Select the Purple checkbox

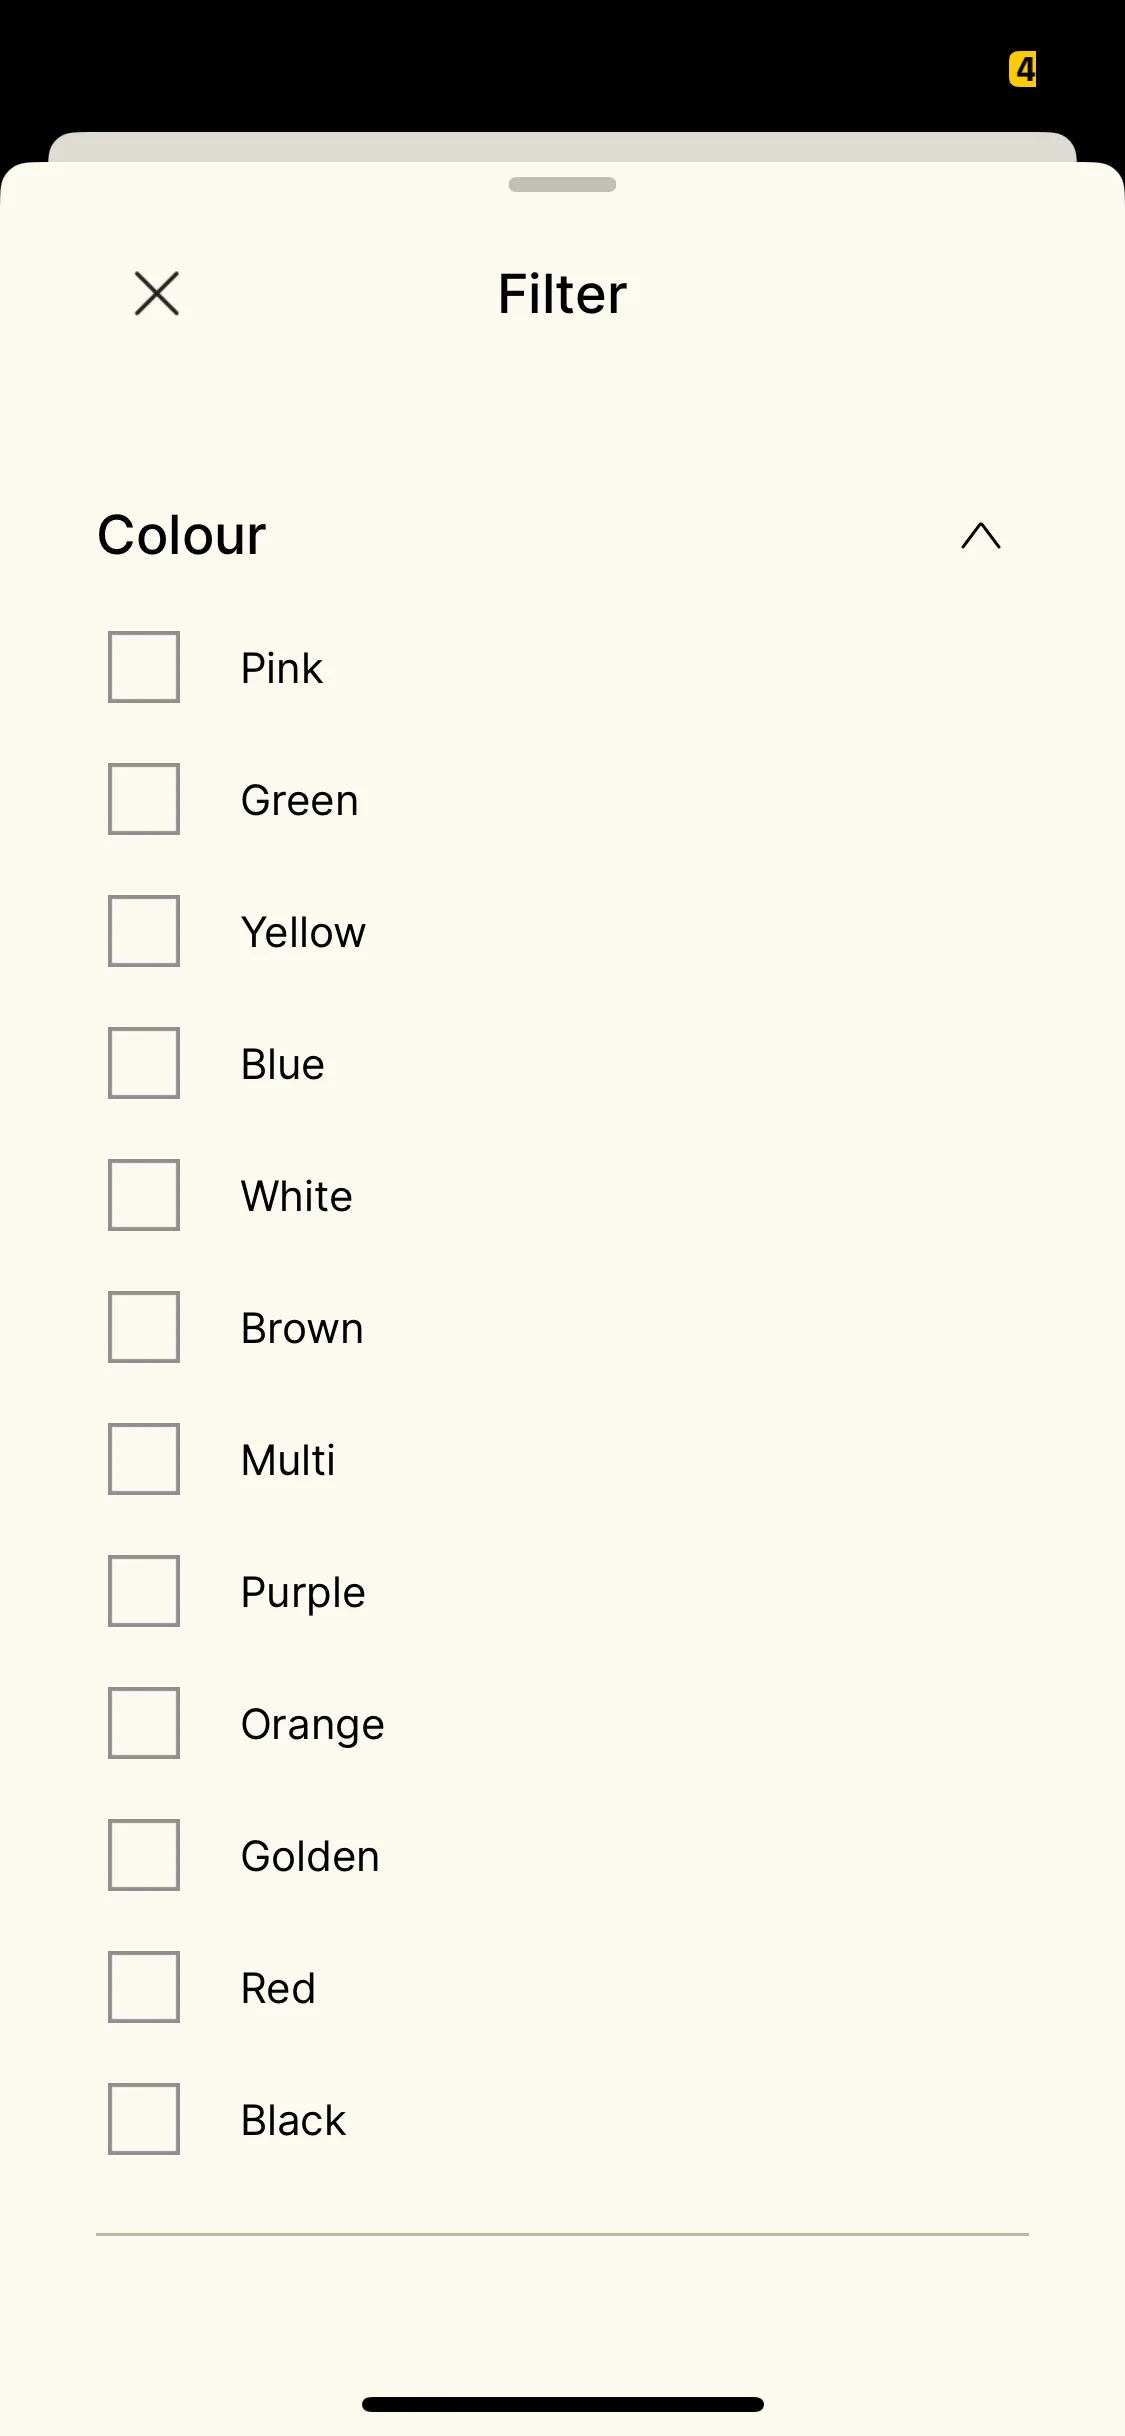click(x=144, y=1591)
